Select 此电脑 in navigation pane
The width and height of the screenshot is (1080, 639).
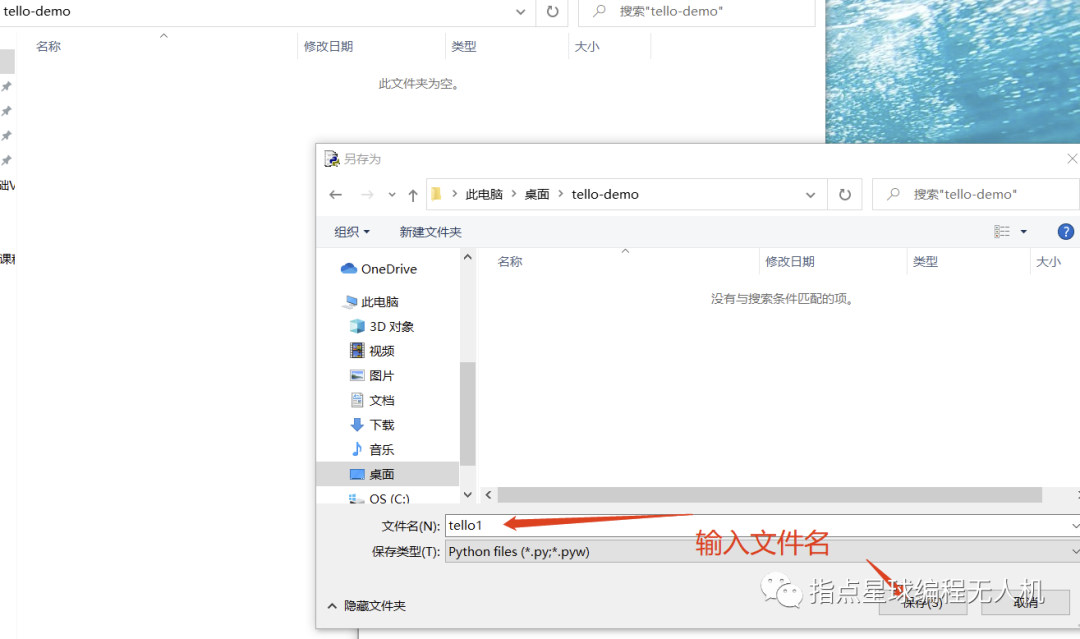pos(372,302)
